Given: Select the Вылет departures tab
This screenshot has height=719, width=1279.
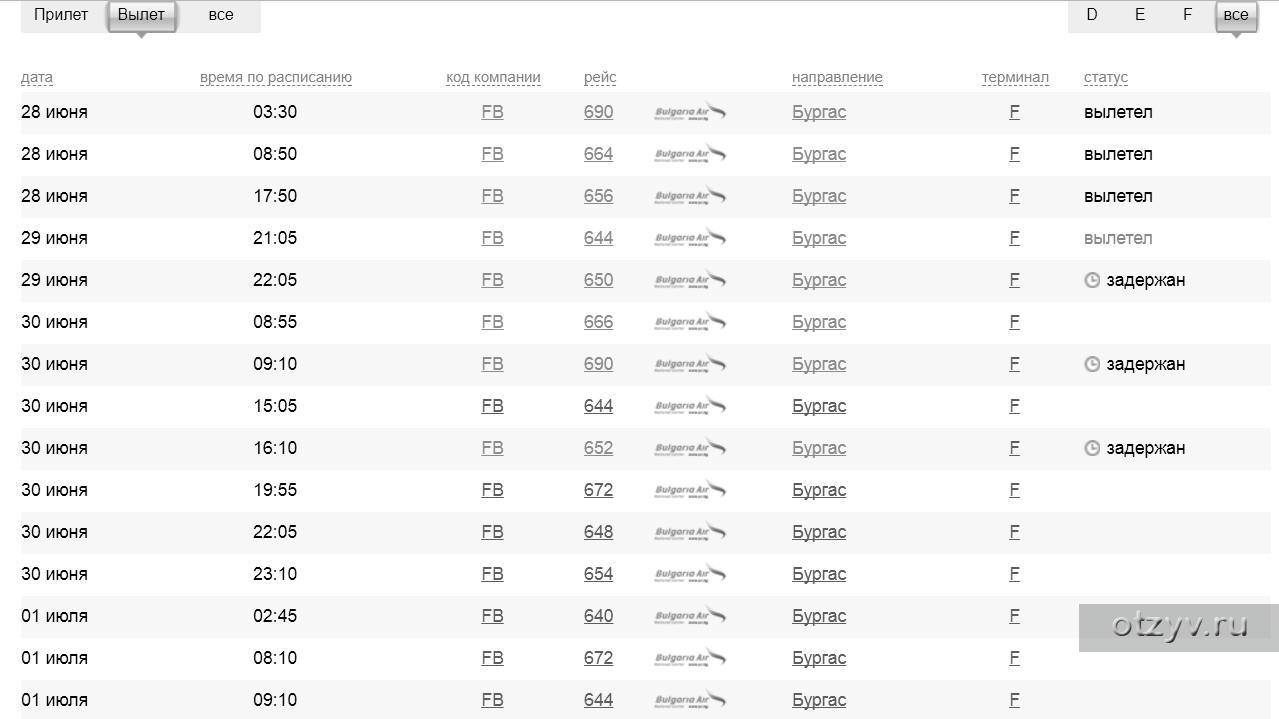Looking at the screenshot, I should (141, 15).
